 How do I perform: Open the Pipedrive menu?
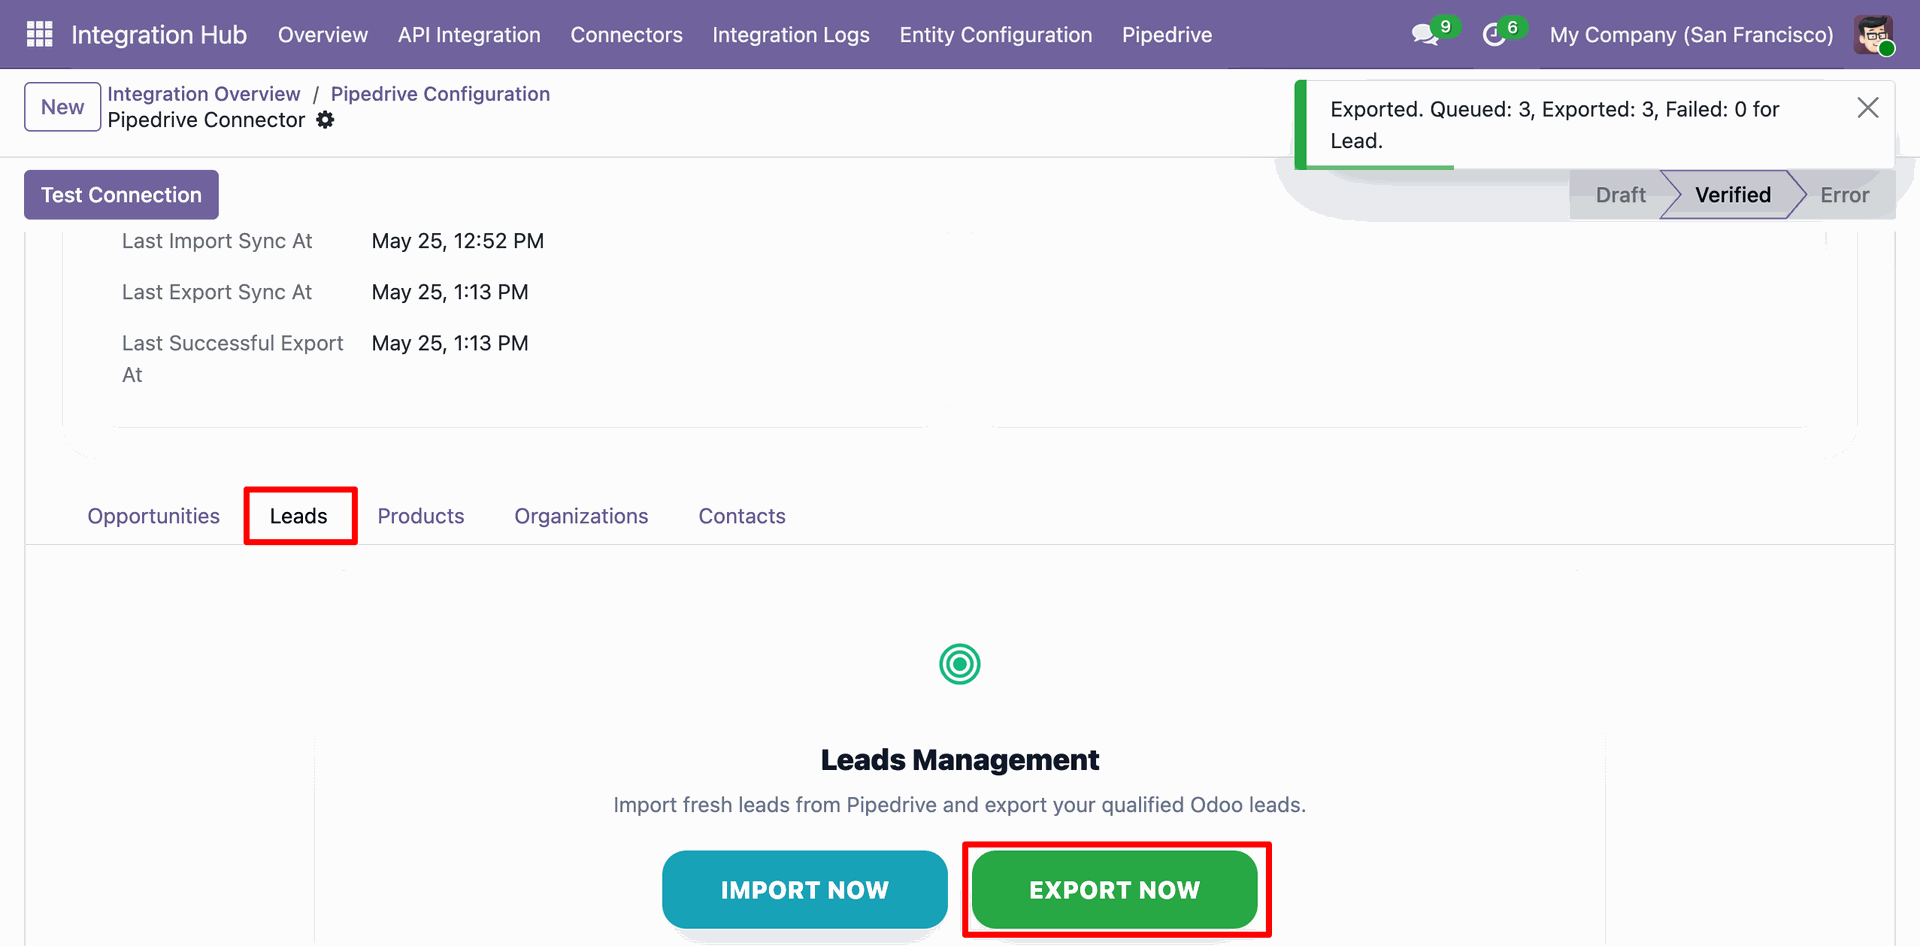[1167, 35]
